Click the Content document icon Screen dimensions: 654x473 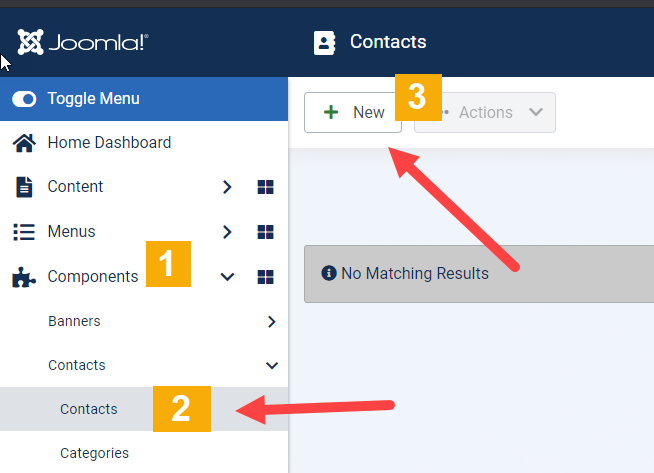(x=24, y=187)
